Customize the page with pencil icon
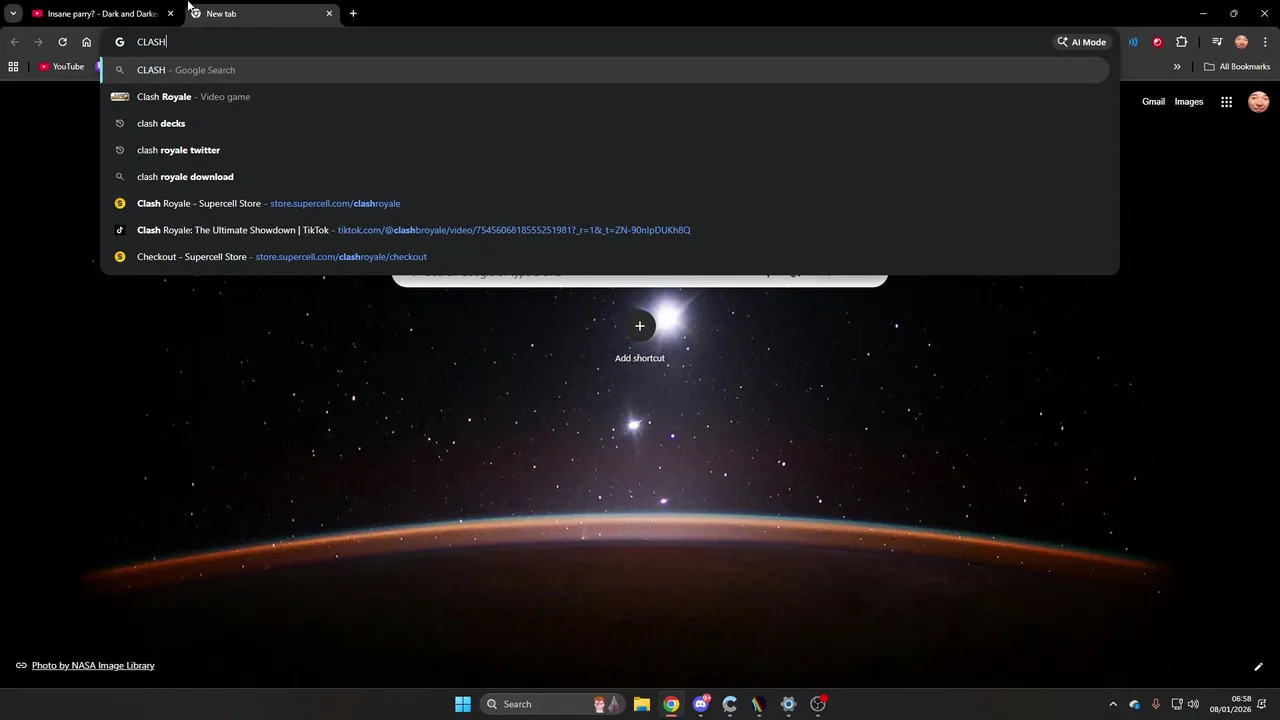1280x720 pixels. 1258,667
